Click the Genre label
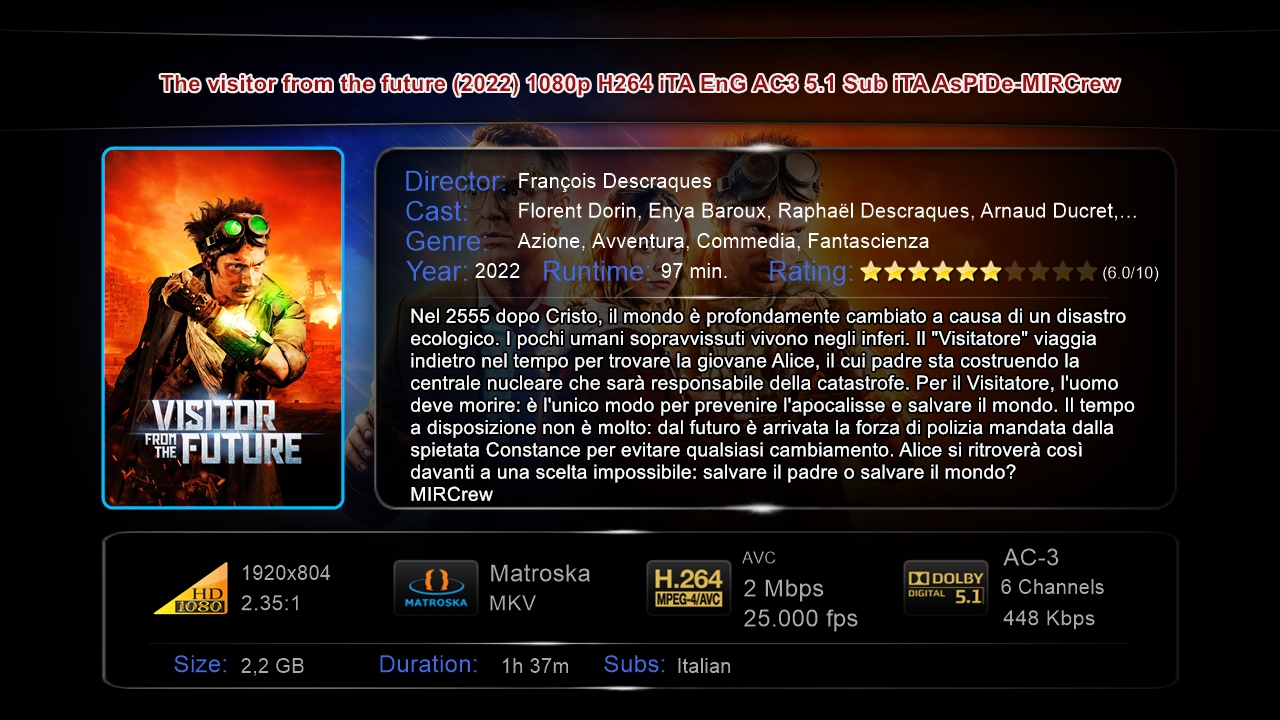Screen dimensions: 1280x720 [446, 242]
